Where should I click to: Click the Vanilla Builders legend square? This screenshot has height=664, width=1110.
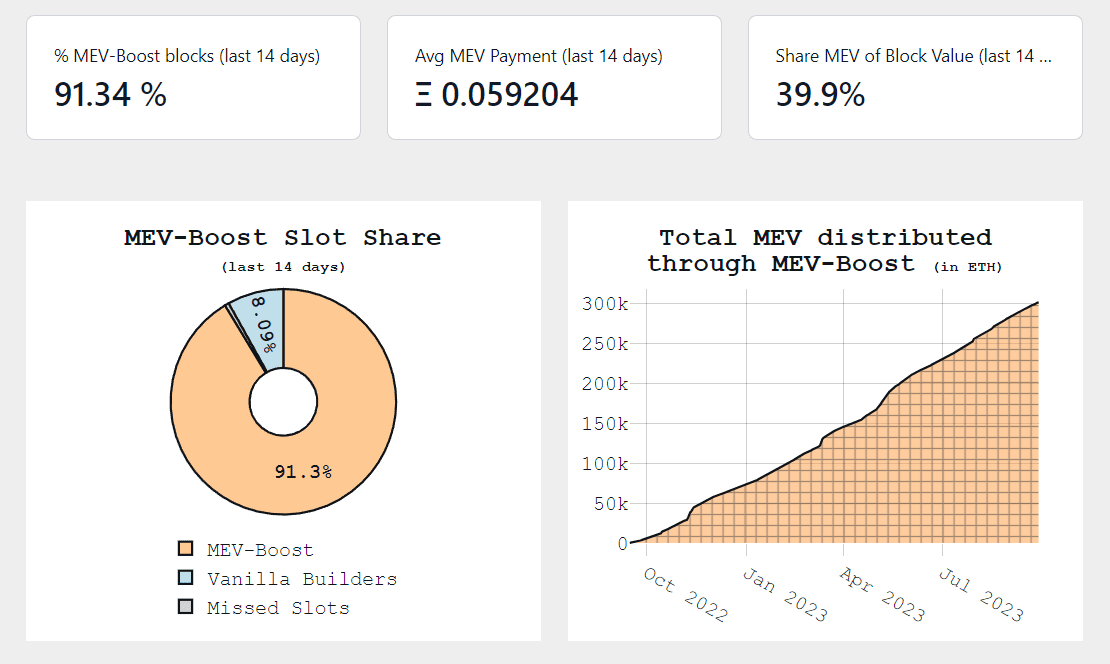[186, 577]
